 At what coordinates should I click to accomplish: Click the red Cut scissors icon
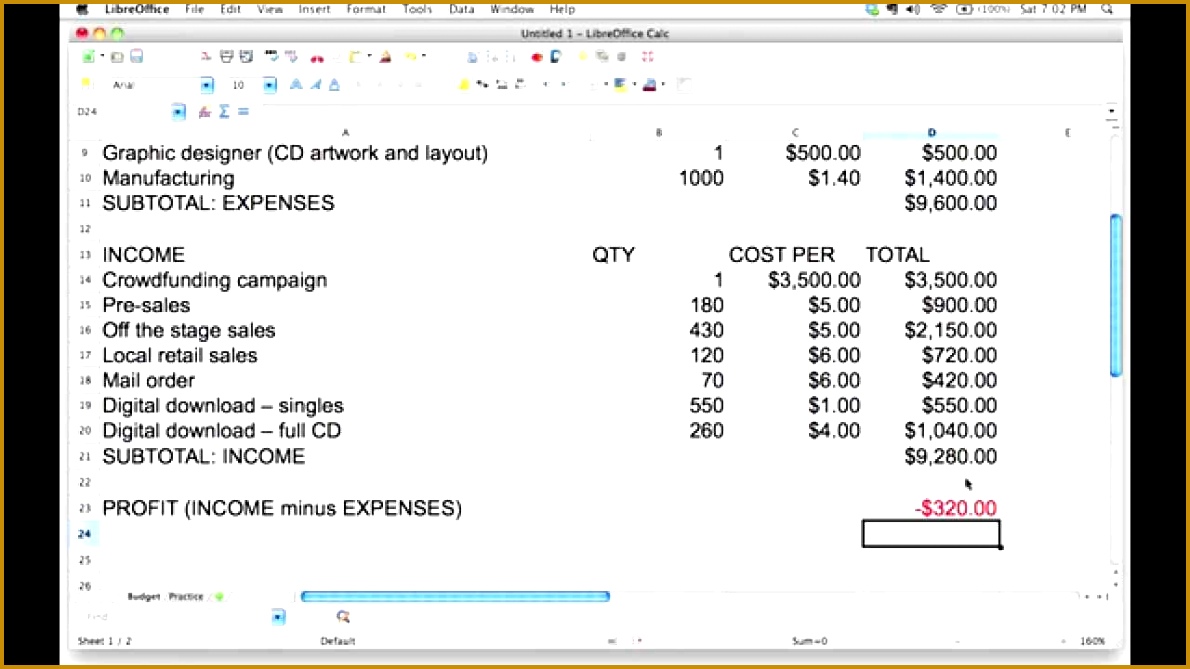317,58
